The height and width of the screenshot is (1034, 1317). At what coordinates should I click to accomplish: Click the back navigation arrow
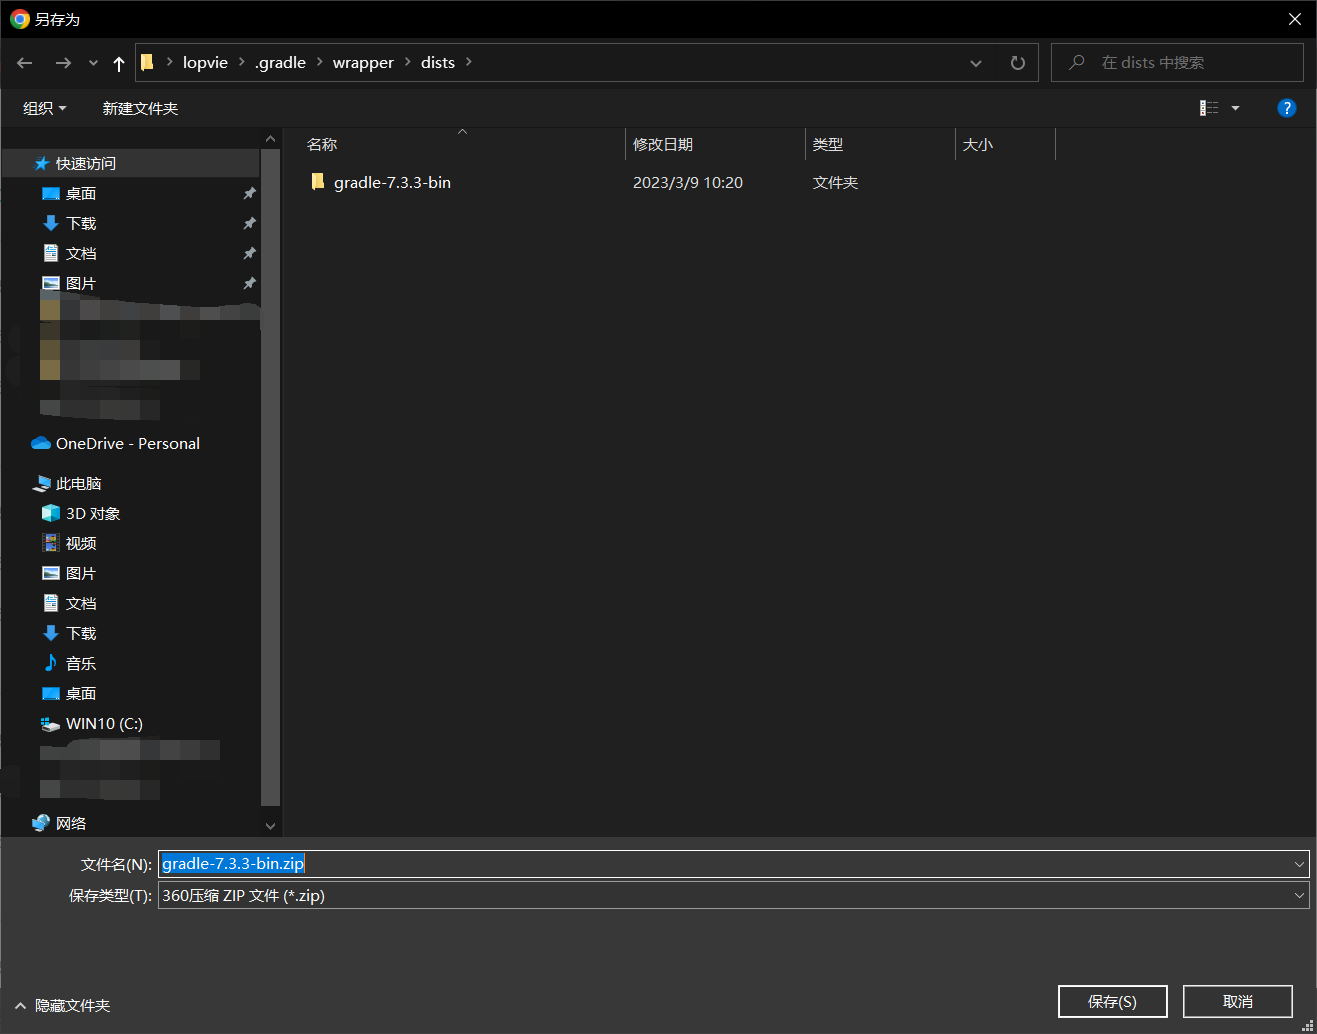pyautogui.click(x=24, y=62)
